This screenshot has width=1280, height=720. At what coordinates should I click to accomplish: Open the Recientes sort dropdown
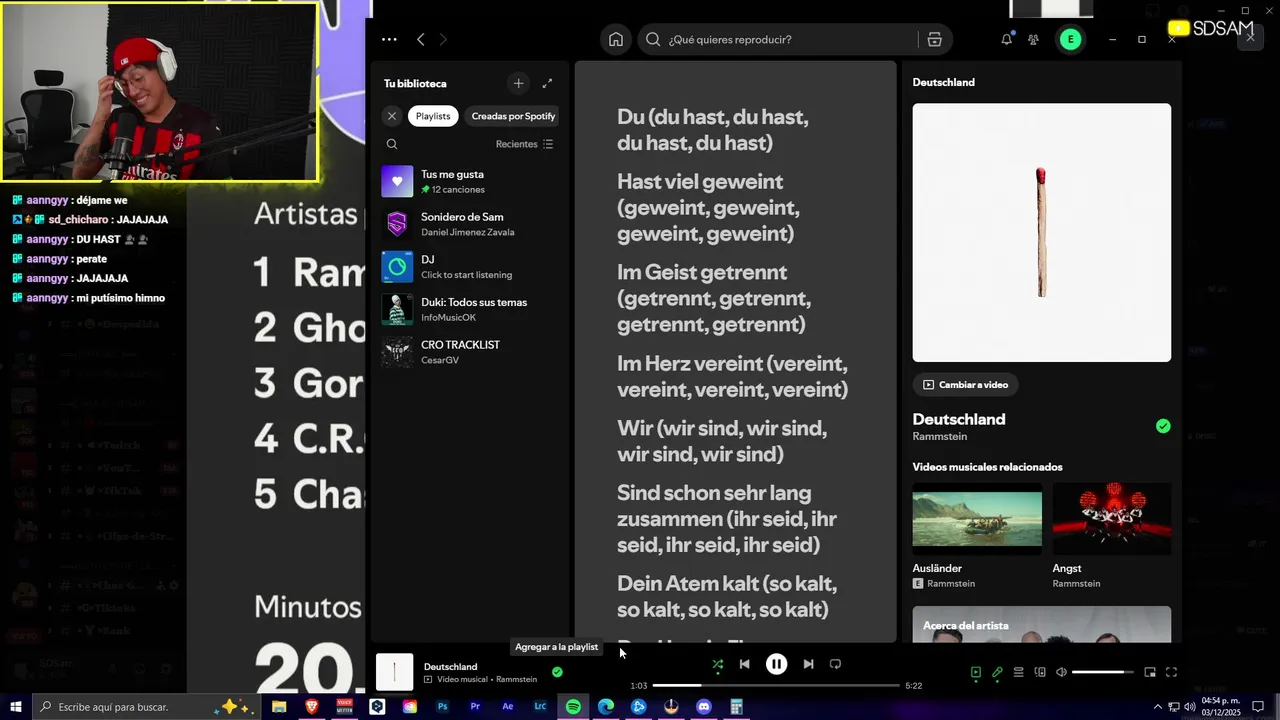pos(524,144)
